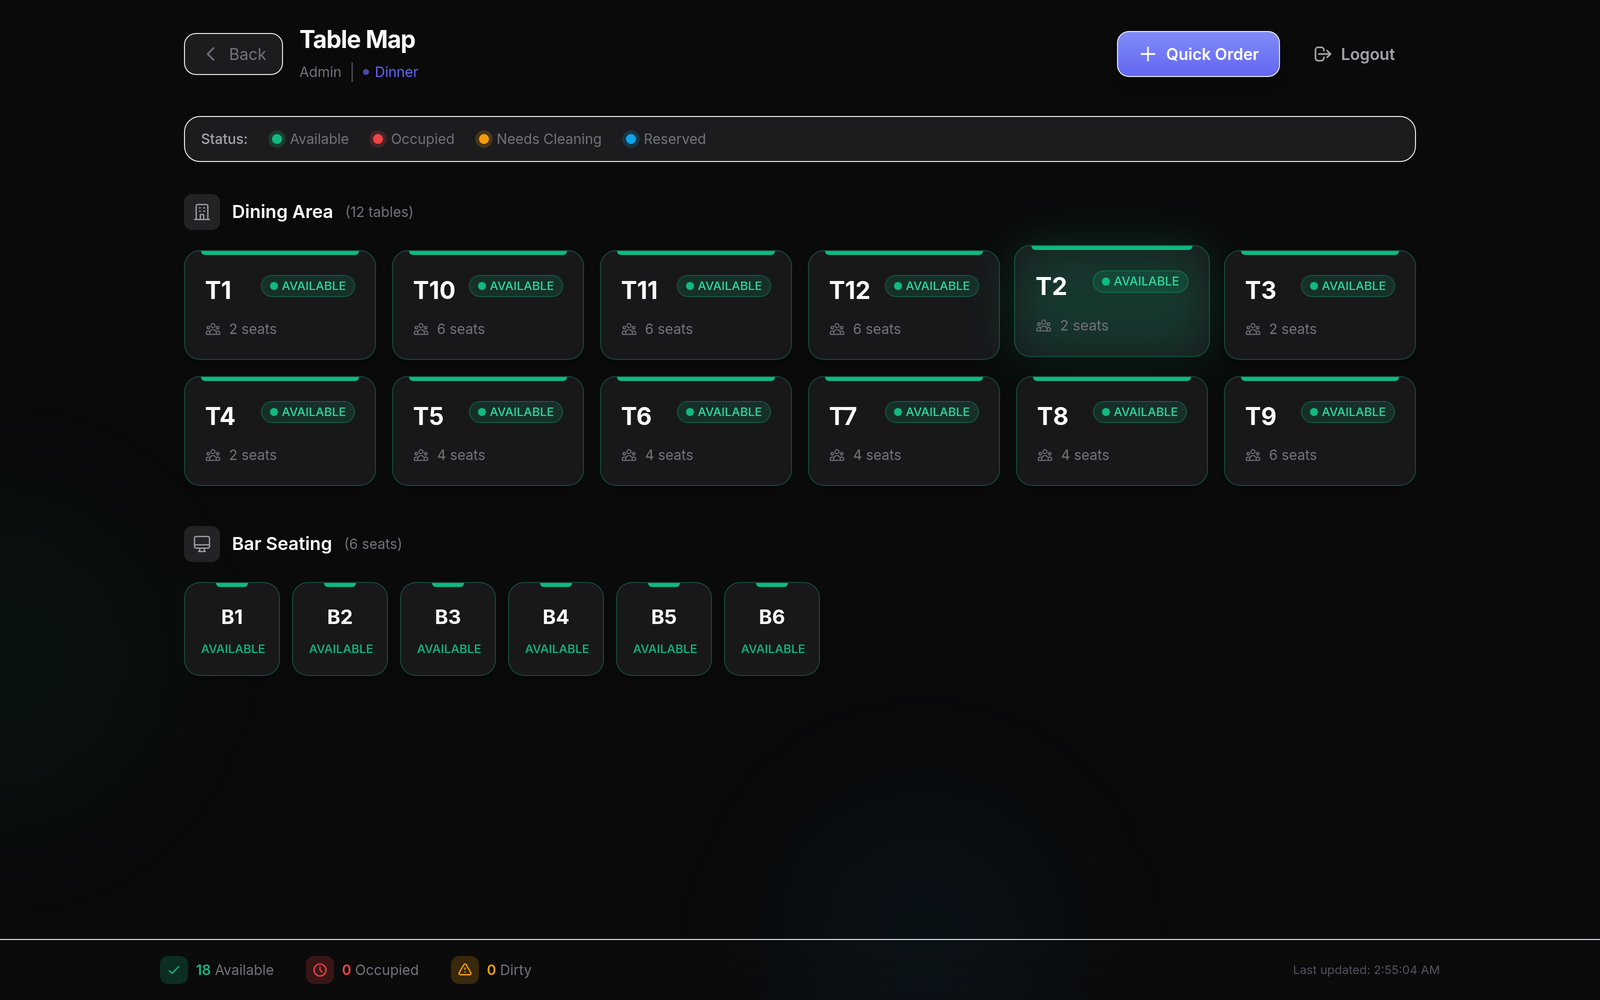Click the seats icon on table T3
The height and width of the screenshot is (1000, 1600).
pyautogui.click(x=1253, y=329)
